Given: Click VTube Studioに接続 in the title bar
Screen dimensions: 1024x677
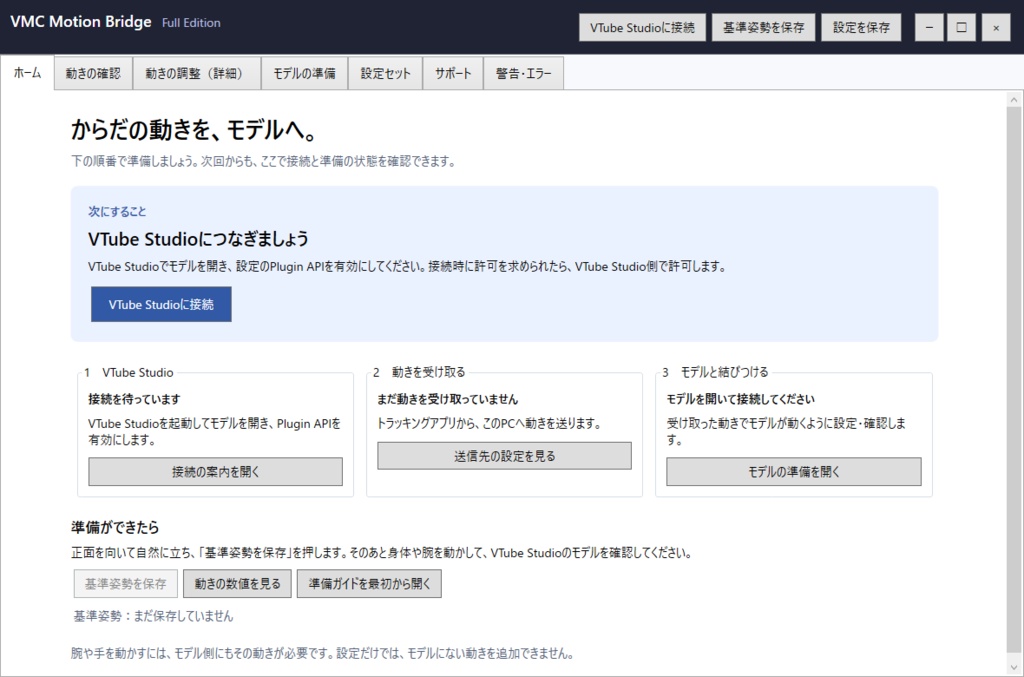Looking at the screenshot, I should point(642,27).
